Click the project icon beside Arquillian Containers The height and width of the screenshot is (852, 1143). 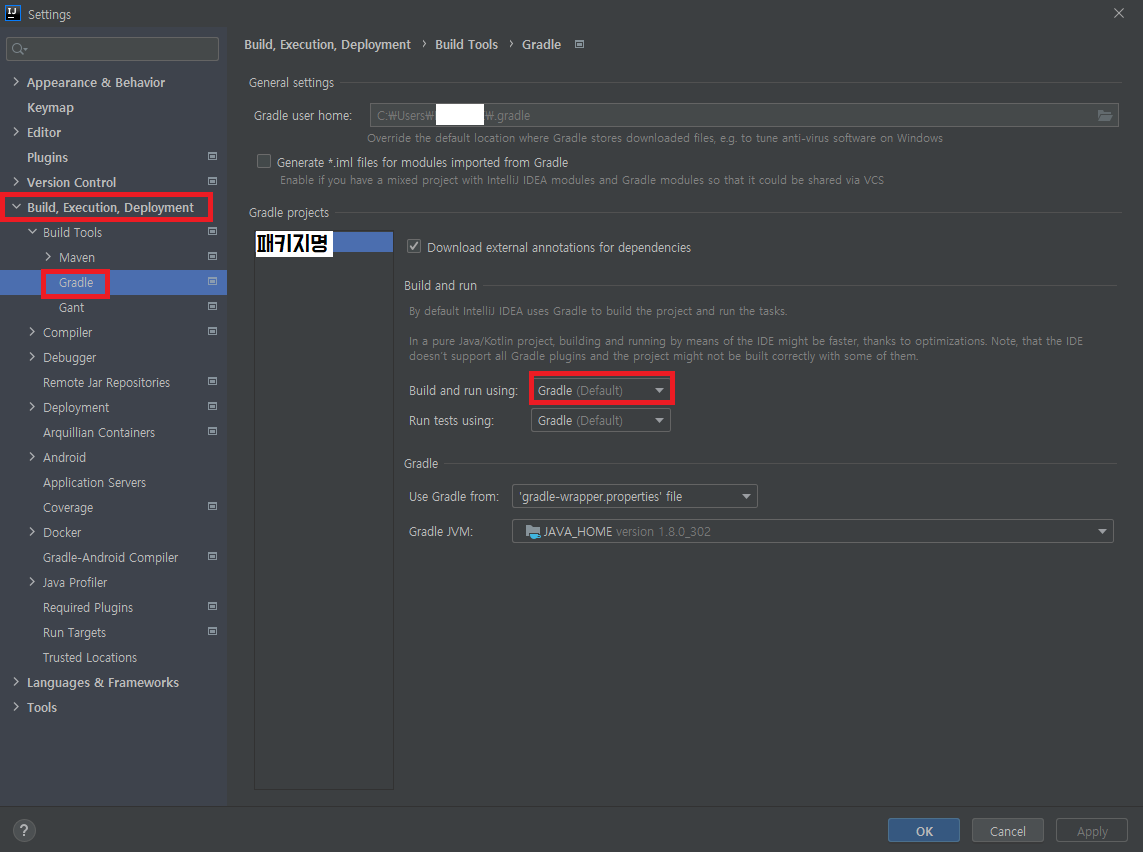213,431
